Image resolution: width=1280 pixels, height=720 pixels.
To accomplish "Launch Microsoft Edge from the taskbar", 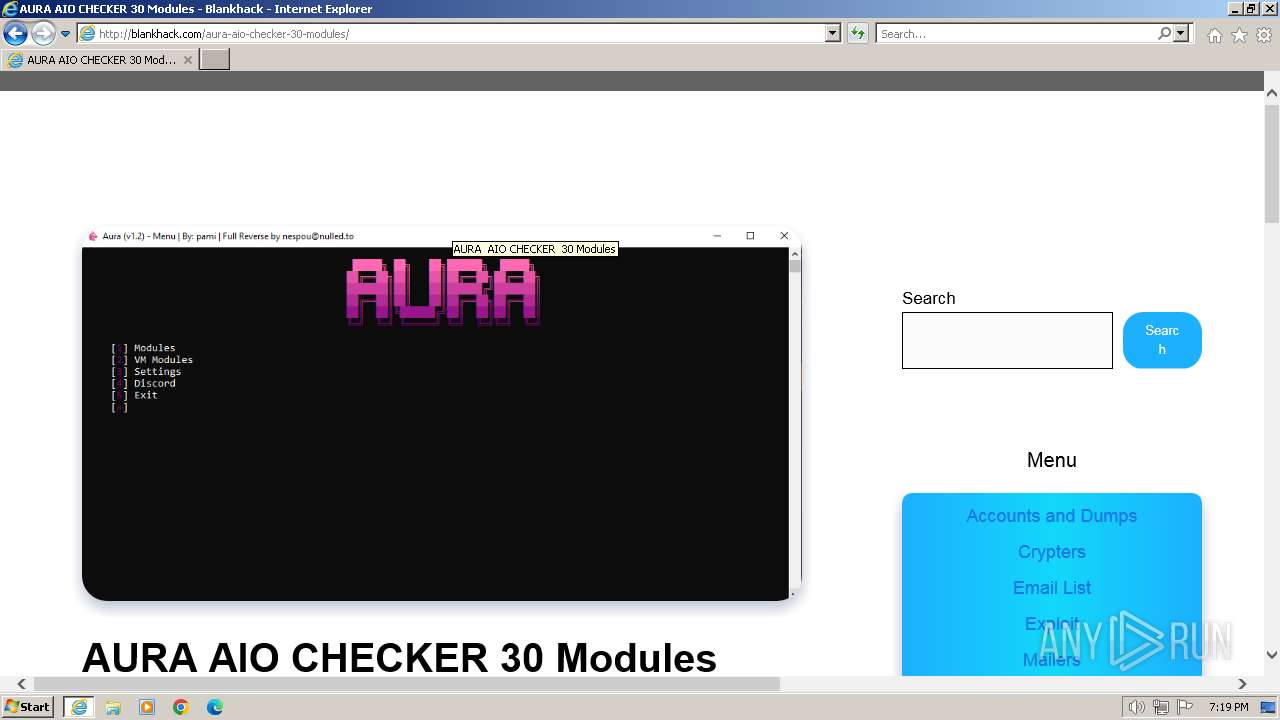I will pyautogui.click(x=215, y=707).
